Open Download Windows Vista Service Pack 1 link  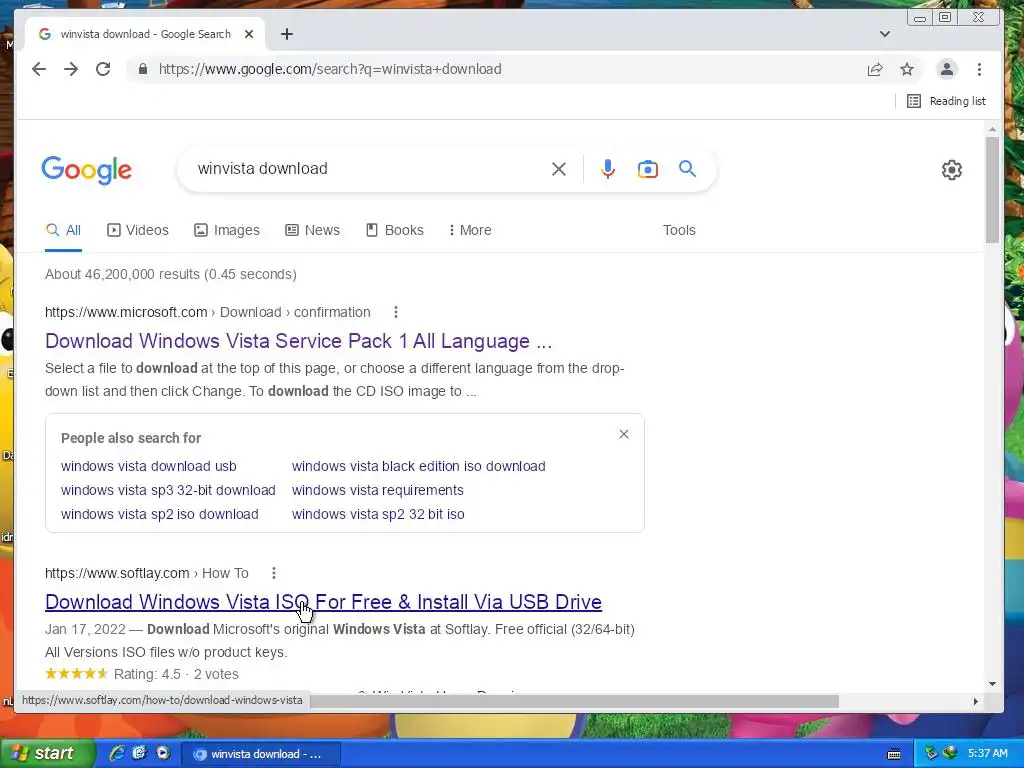[298, 341]
